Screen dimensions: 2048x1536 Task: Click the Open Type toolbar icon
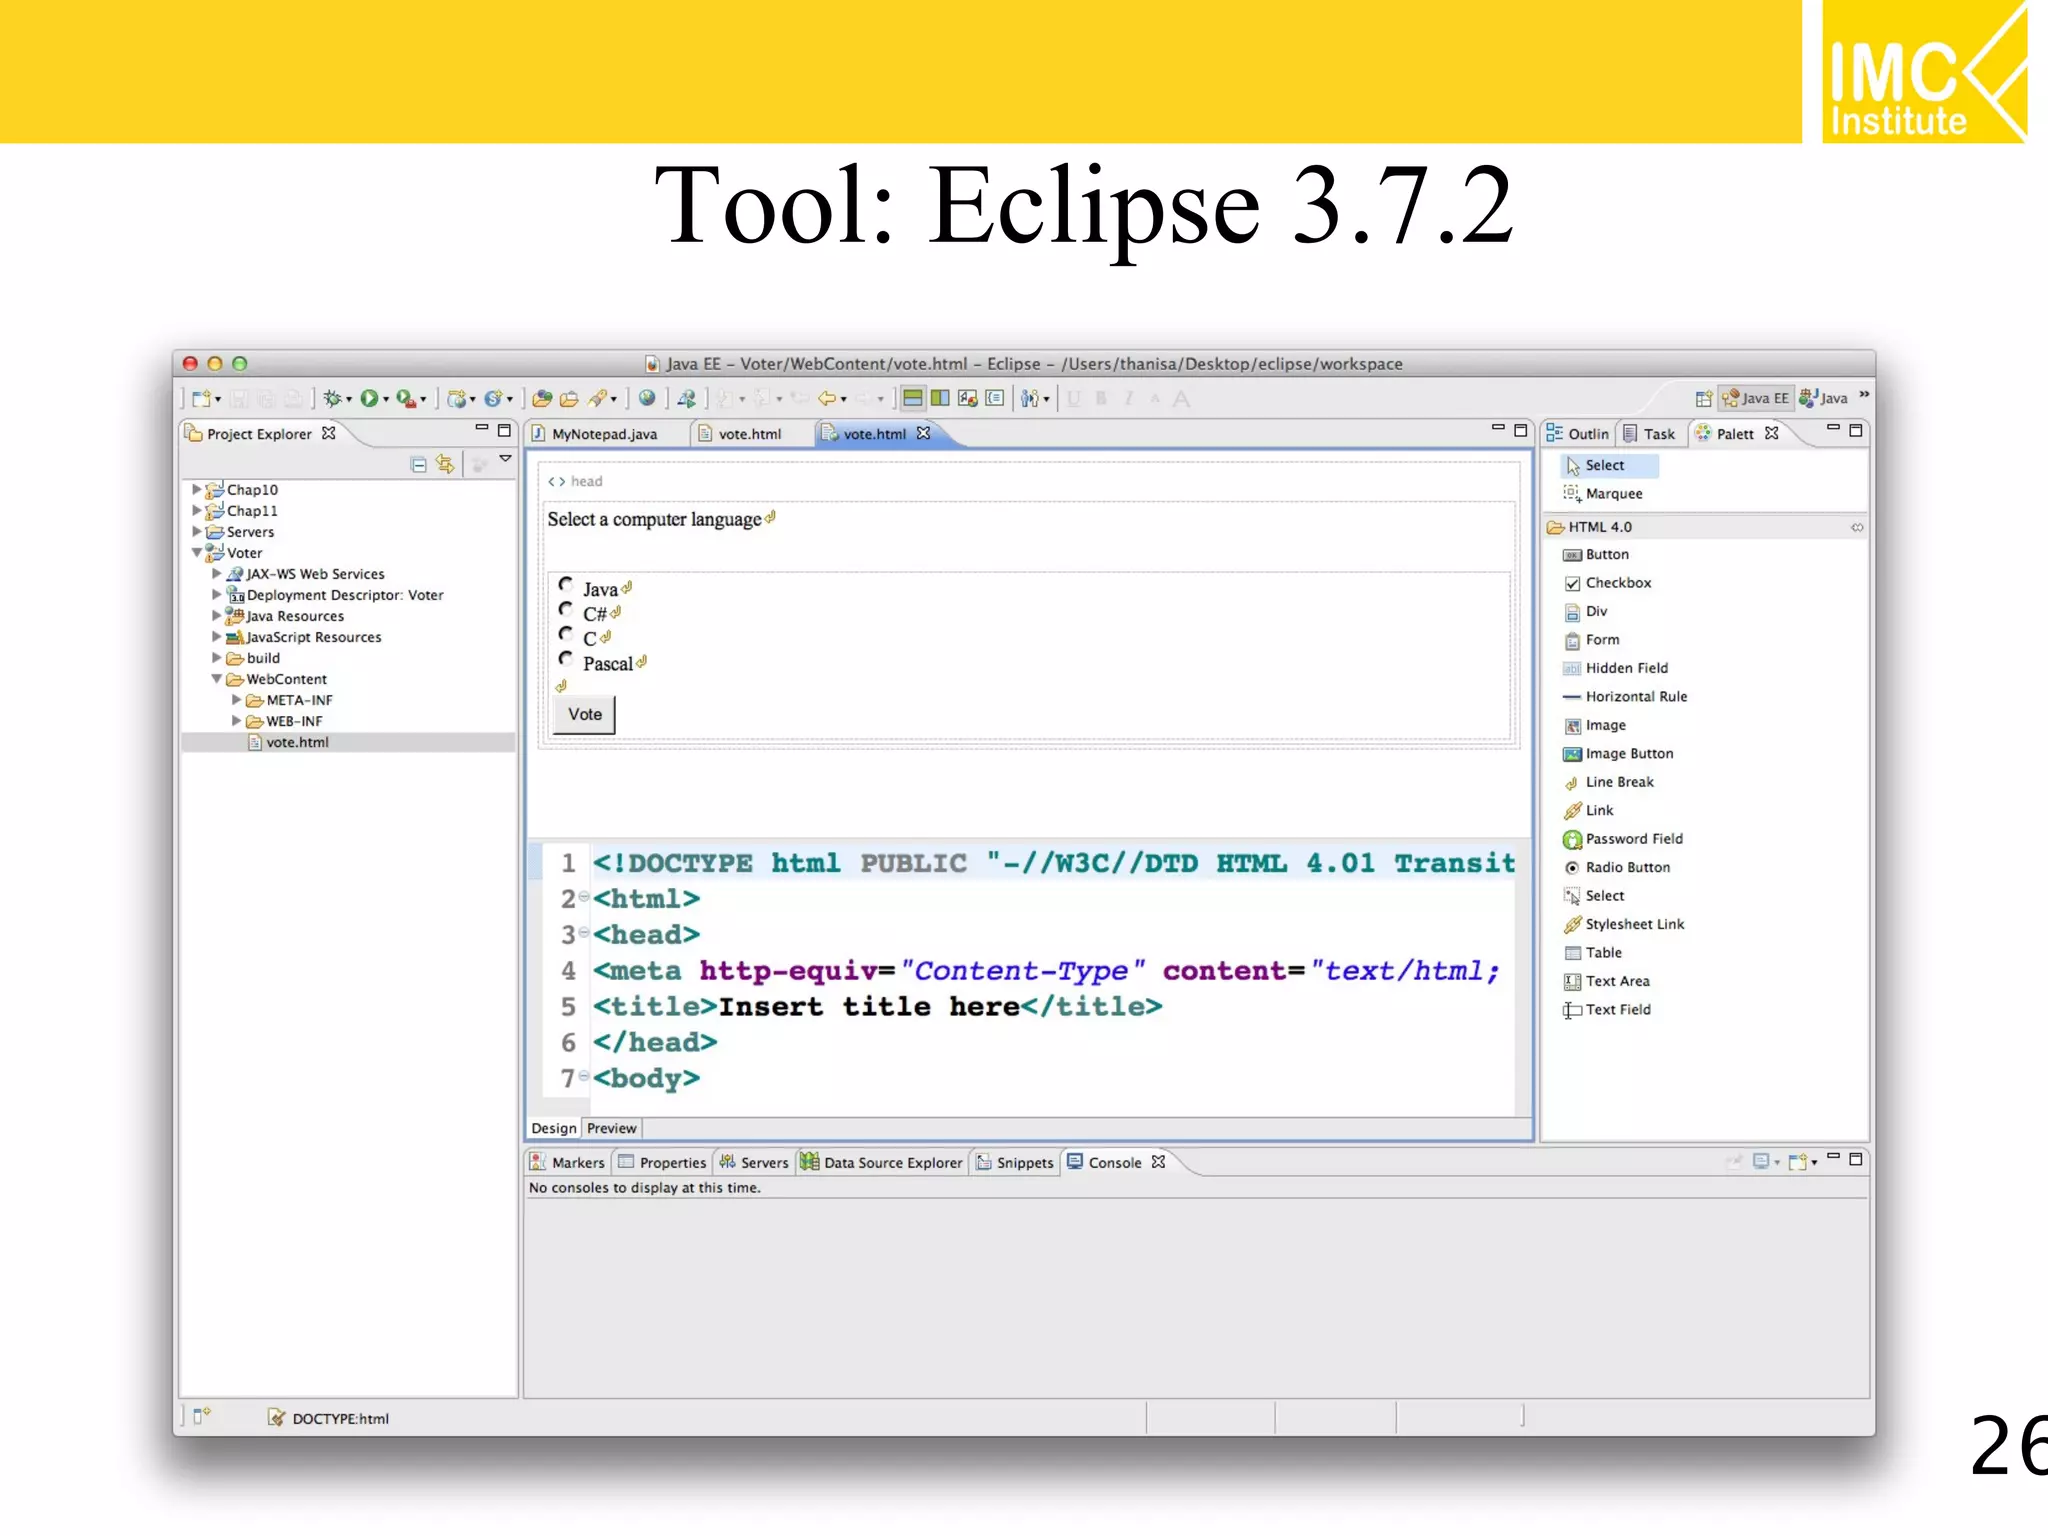tap(542, 399)
